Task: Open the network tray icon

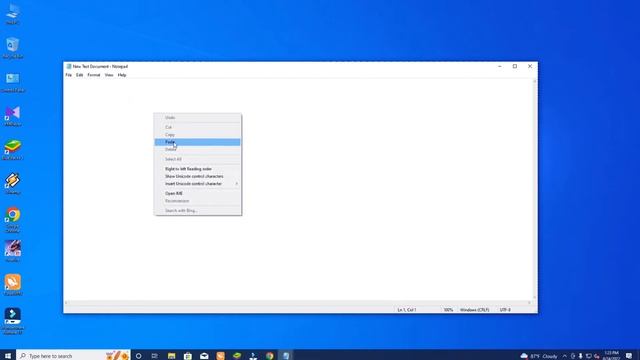Action: pyautogui.click(x=589, y=356)
